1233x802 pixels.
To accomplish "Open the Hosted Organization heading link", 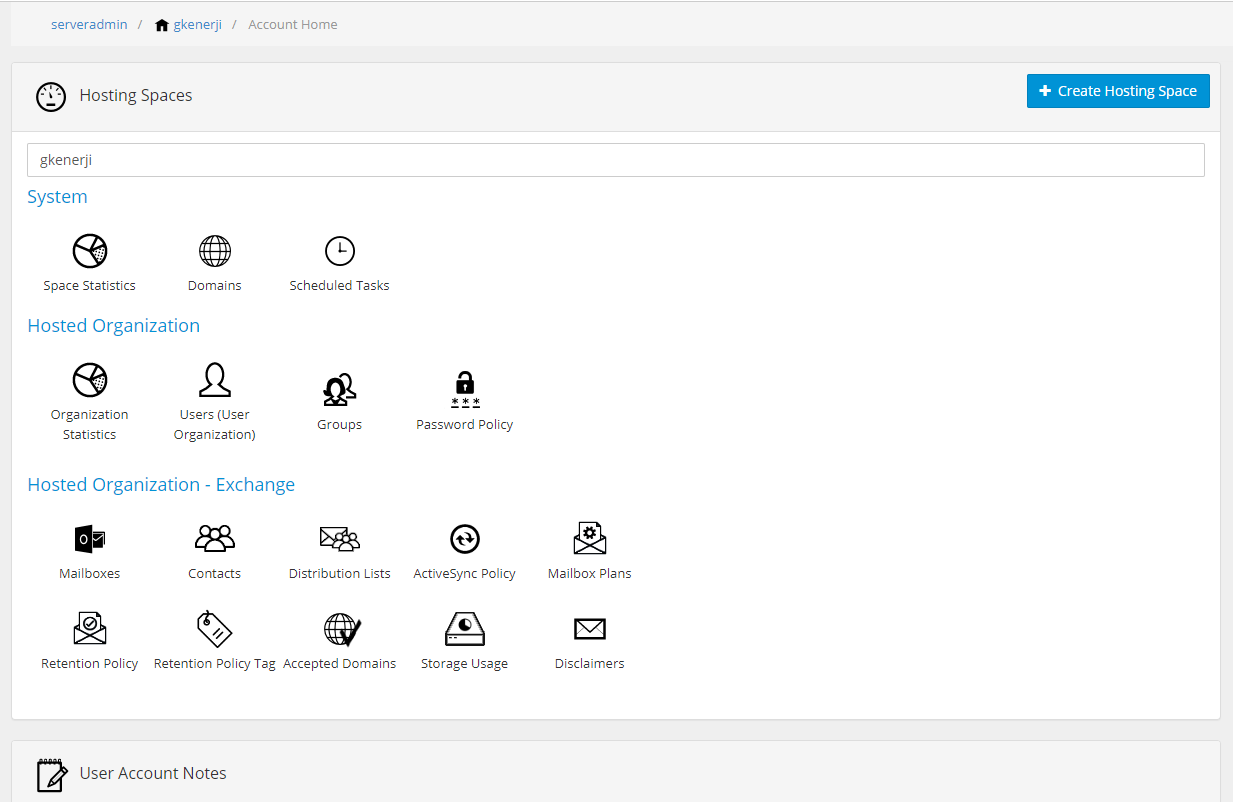I will [x=114, y=326].
